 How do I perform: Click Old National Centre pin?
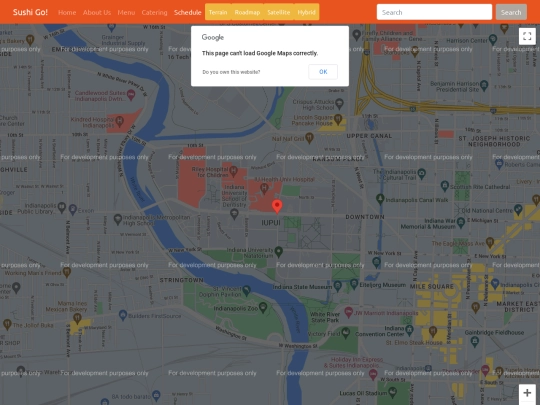point(518,209)
